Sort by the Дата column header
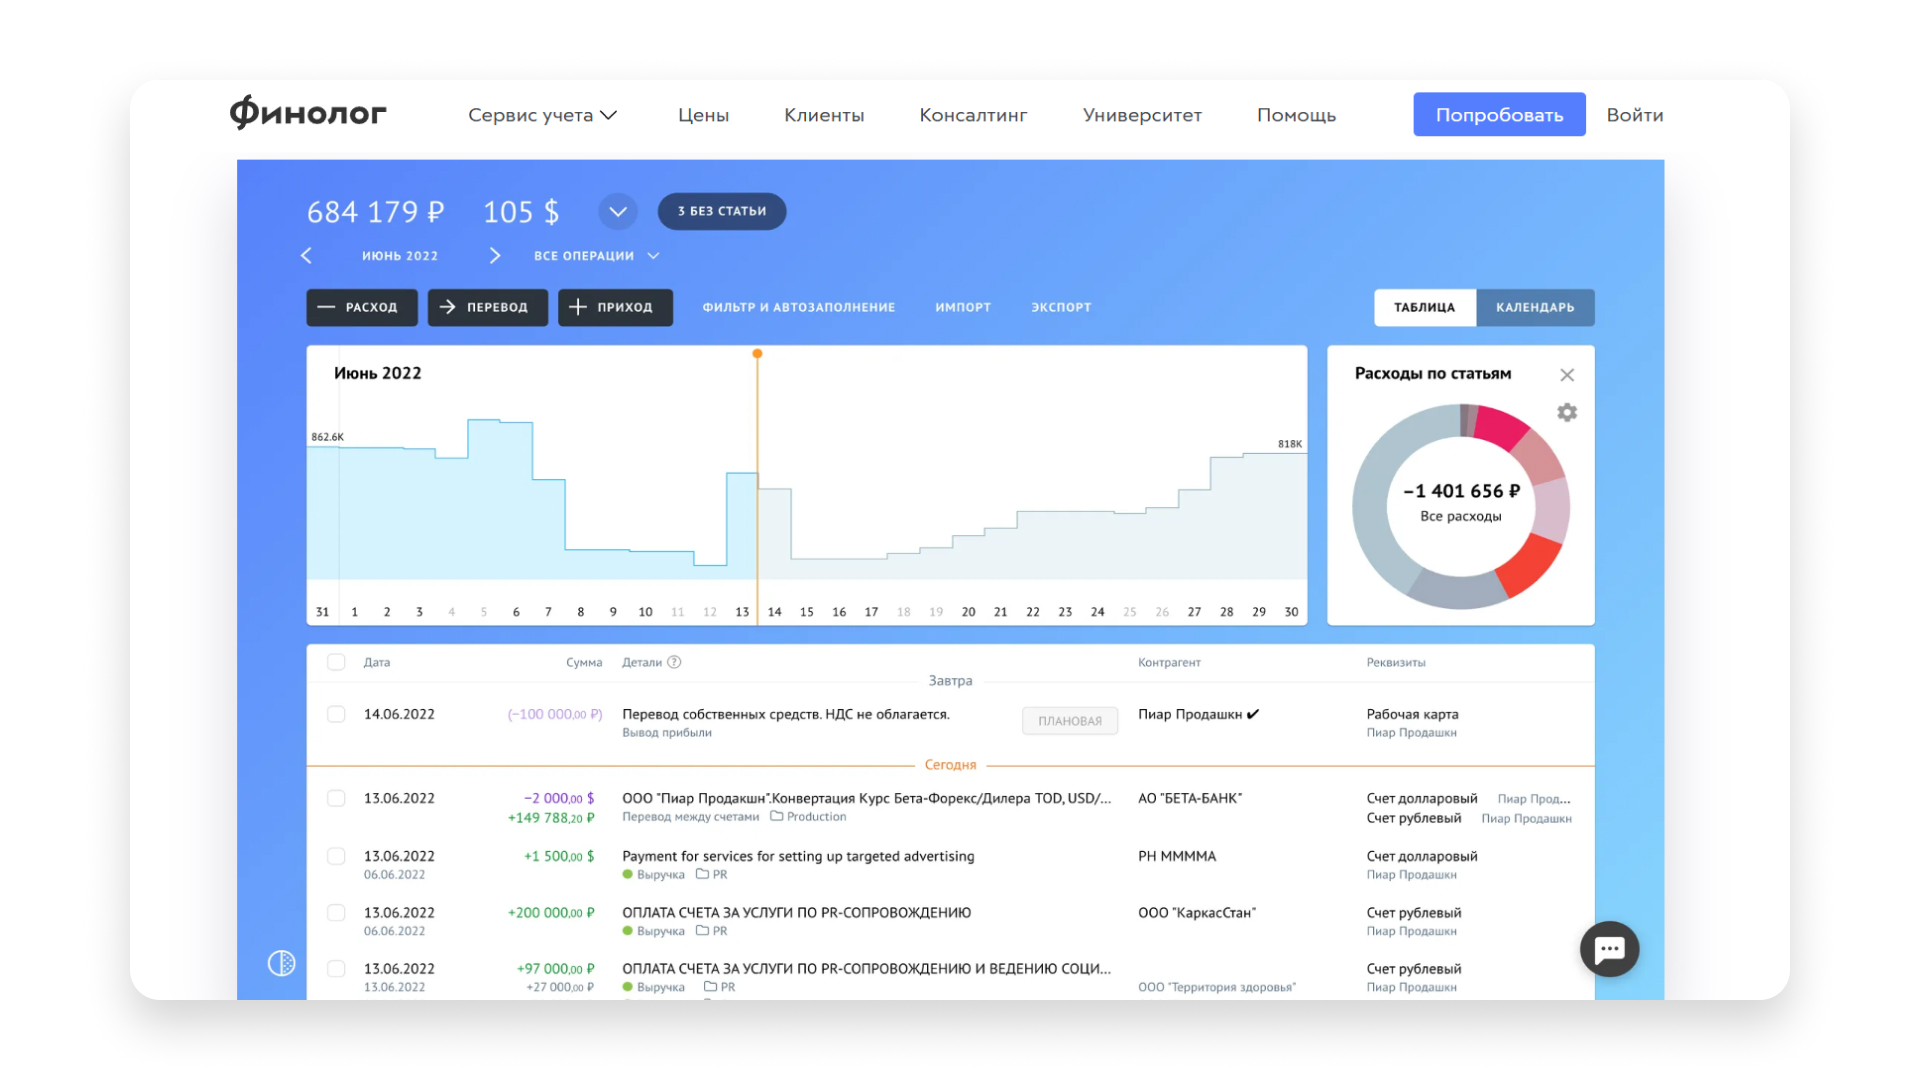Image resolution: width=1920 pixels, height=1080 pixels. point(377,662)
